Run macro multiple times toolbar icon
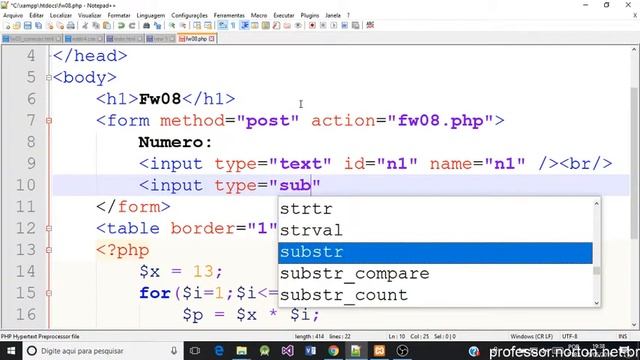 click(x=344, y=25)
